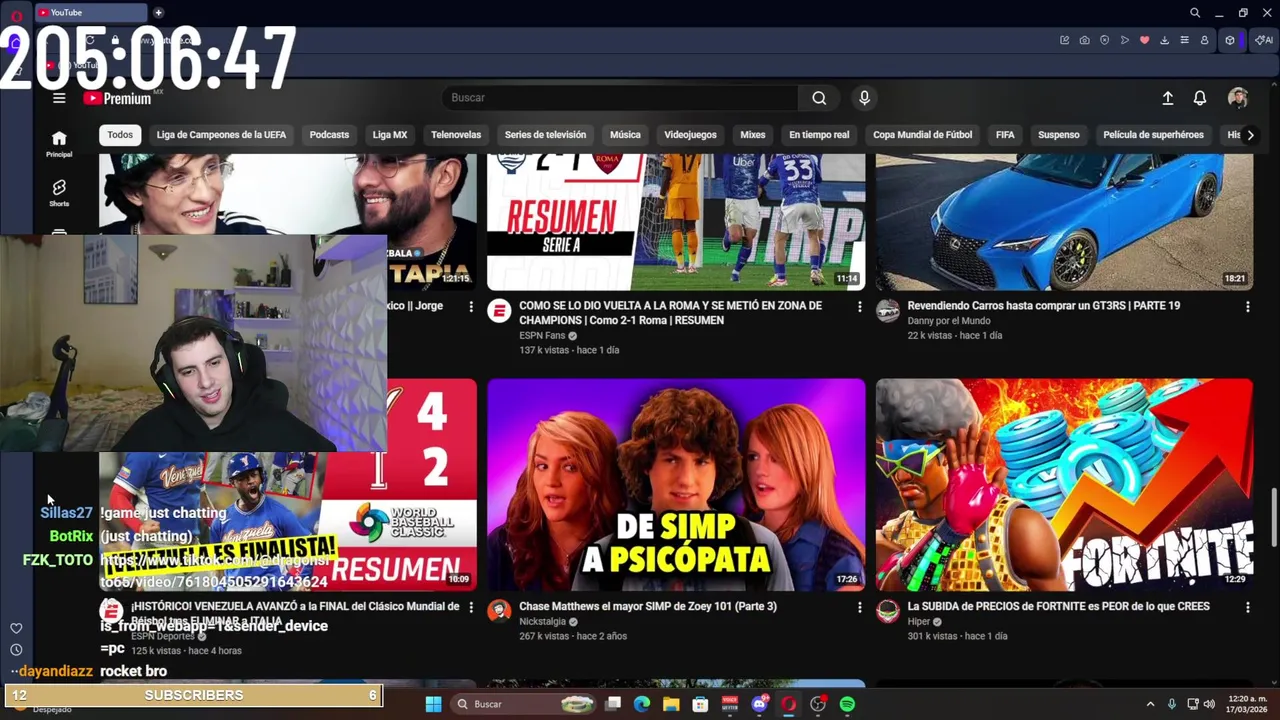Open Revendiendo Carros hasta comprar GT3RS title
1280x720 pixels.
(x=1044, y=306)
